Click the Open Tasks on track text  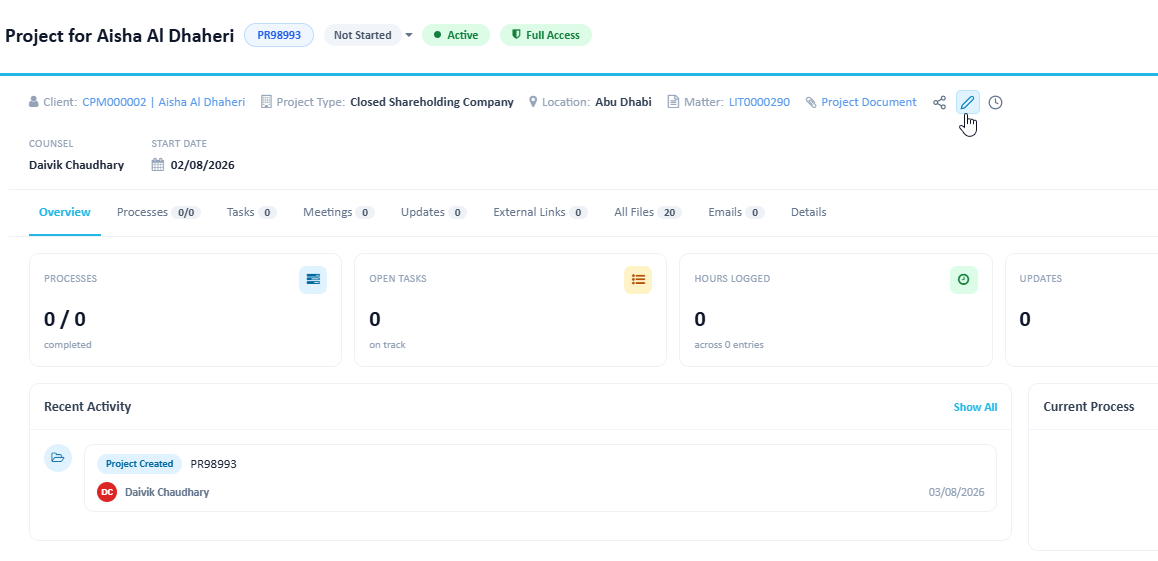(x=387, y=345)
